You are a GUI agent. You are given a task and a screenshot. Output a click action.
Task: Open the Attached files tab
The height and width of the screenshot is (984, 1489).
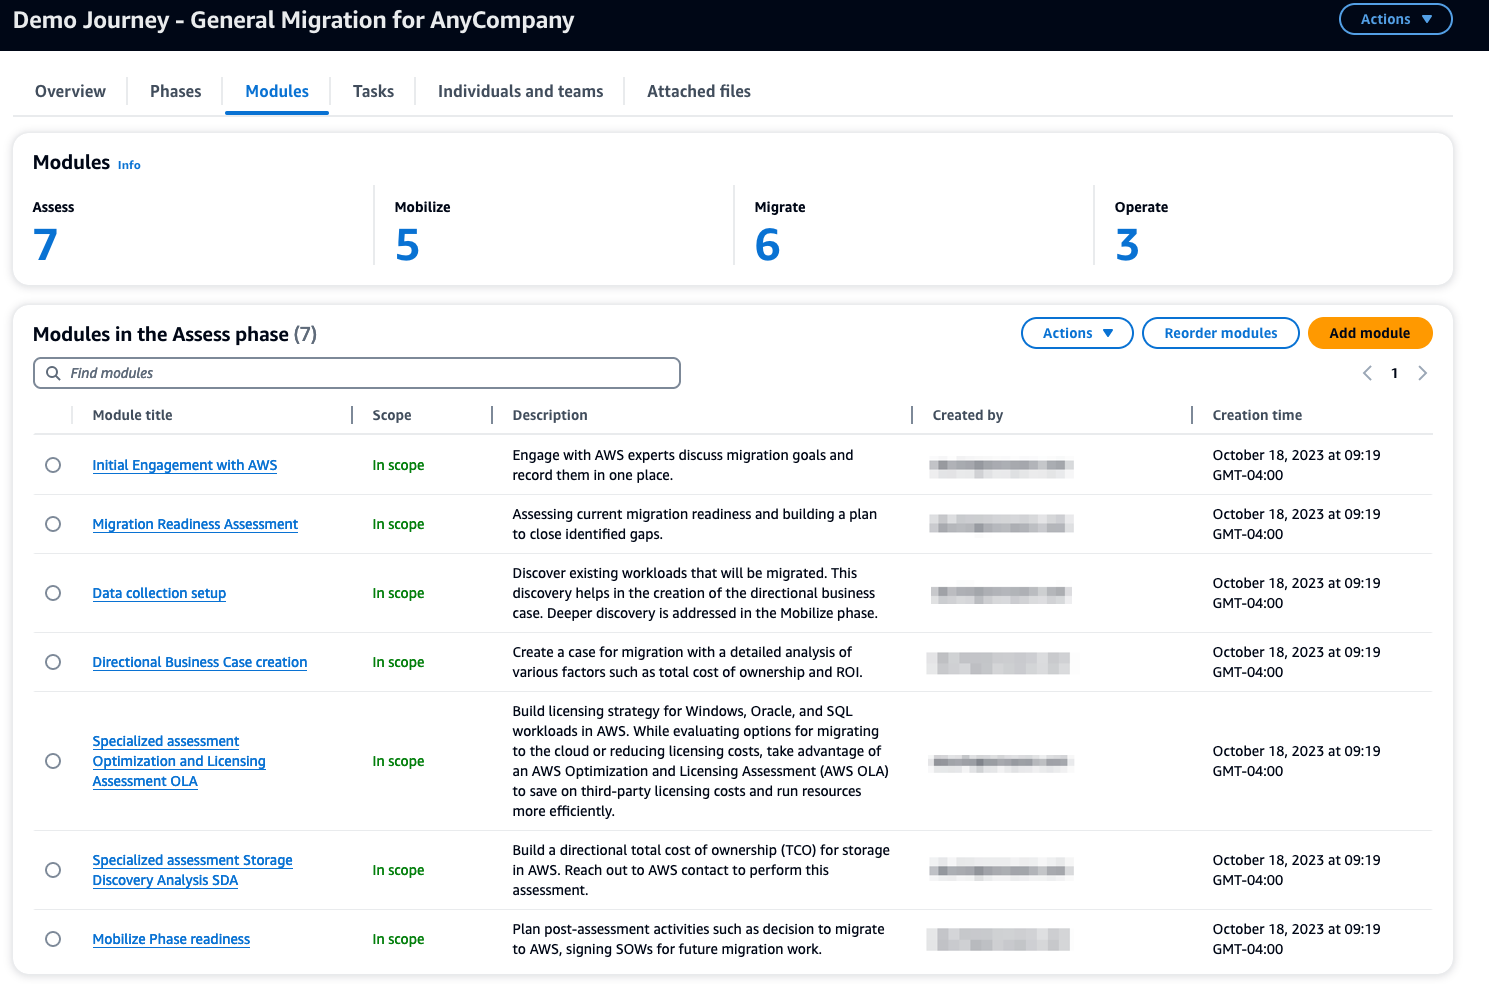click(x=698, y=91)
